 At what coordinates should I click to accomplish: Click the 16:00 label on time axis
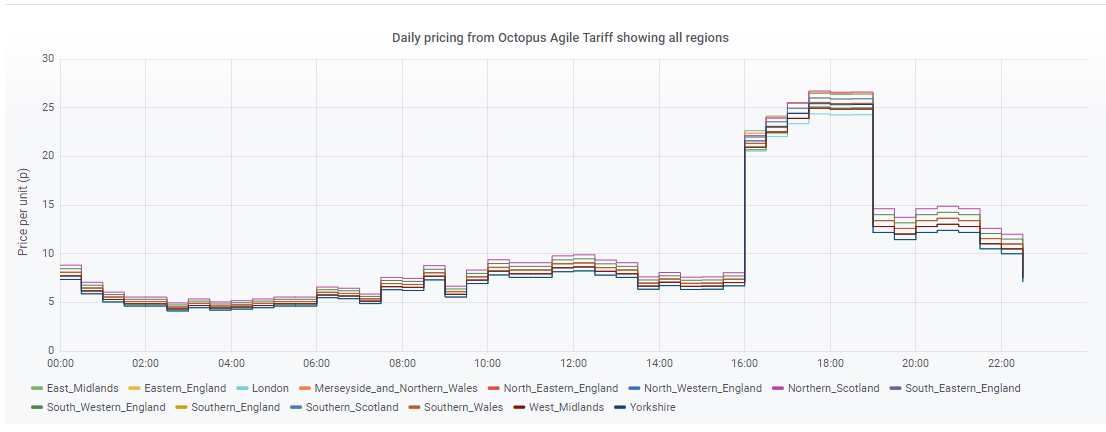[744, 364]
